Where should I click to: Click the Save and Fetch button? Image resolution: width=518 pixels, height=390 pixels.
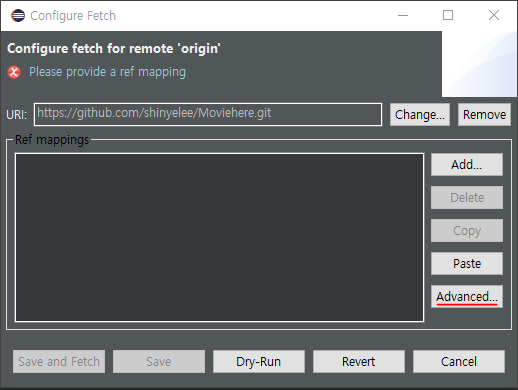[59, 361]
